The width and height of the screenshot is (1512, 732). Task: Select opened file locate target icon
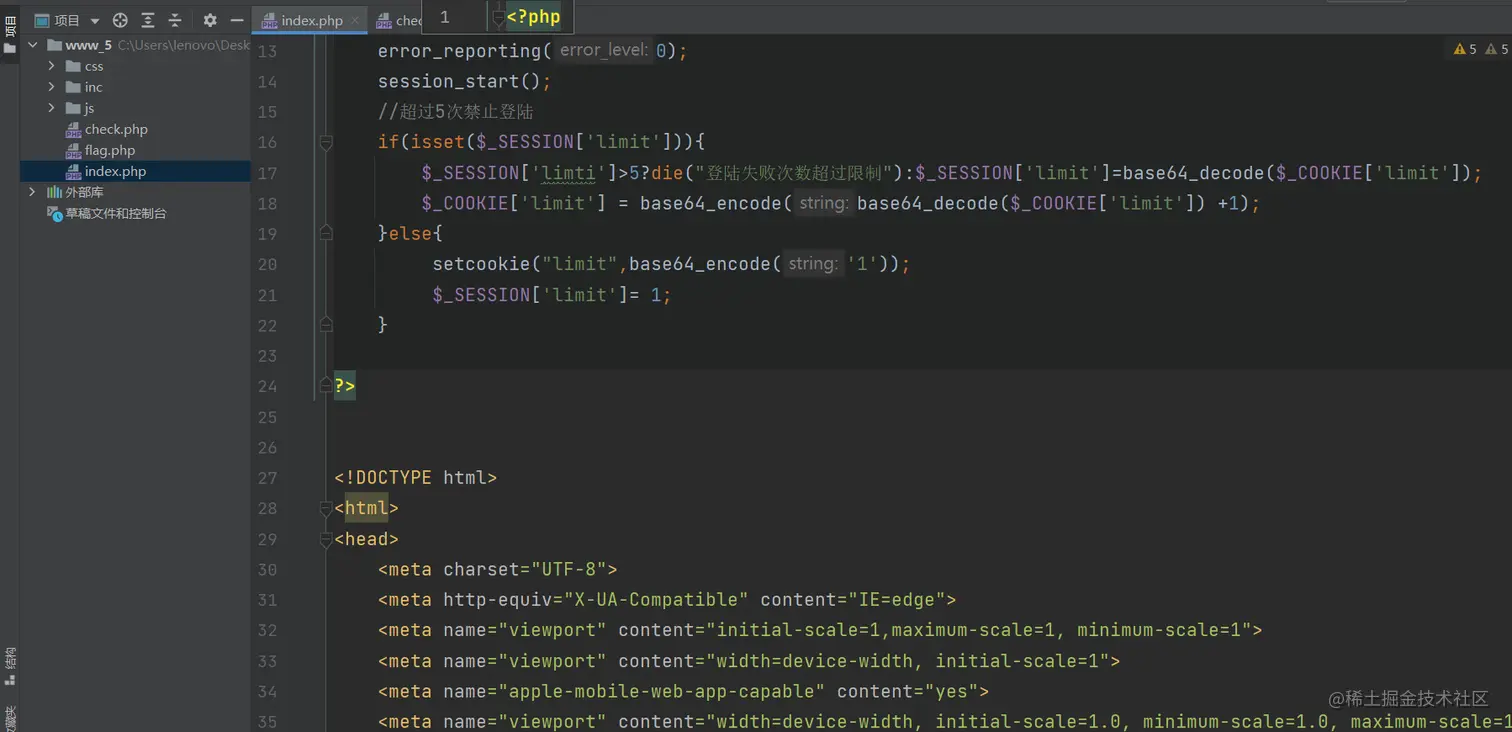[120, 20]
